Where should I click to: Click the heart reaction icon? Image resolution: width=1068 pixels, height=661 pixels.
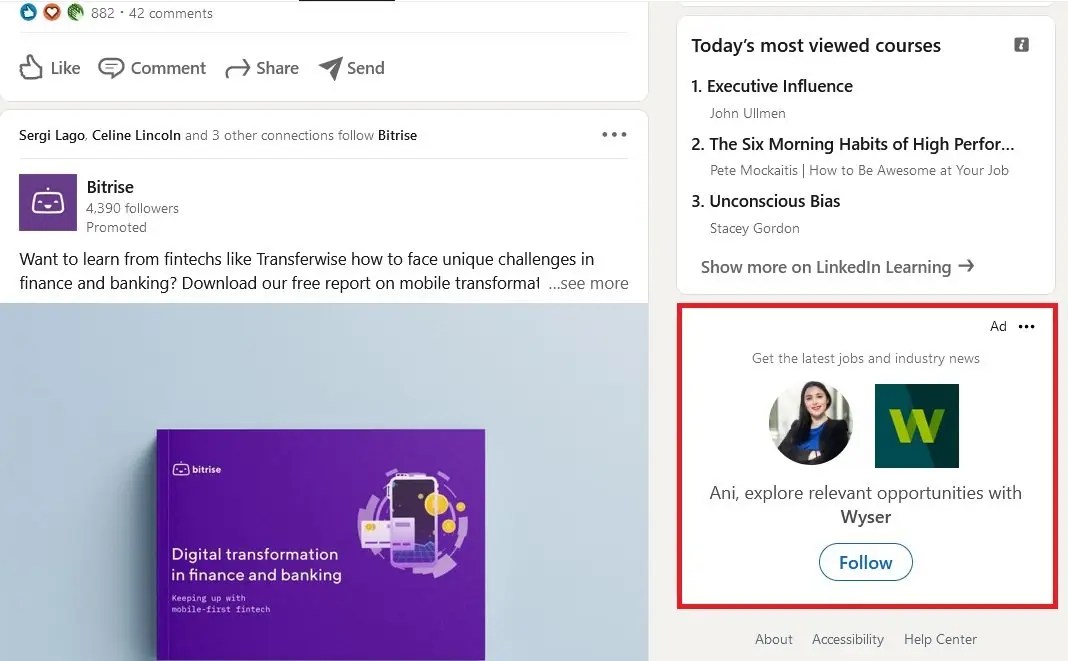point(52,13)
